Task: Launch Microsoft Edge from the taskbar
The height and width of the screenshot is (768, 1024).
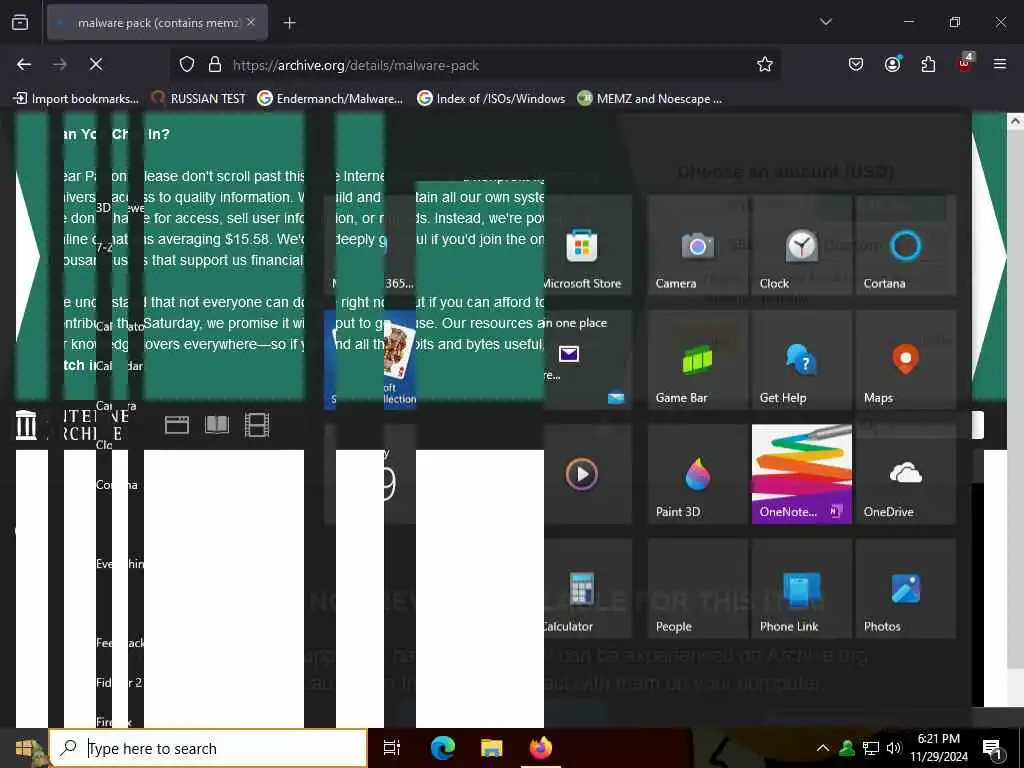Action: [442, 748]
